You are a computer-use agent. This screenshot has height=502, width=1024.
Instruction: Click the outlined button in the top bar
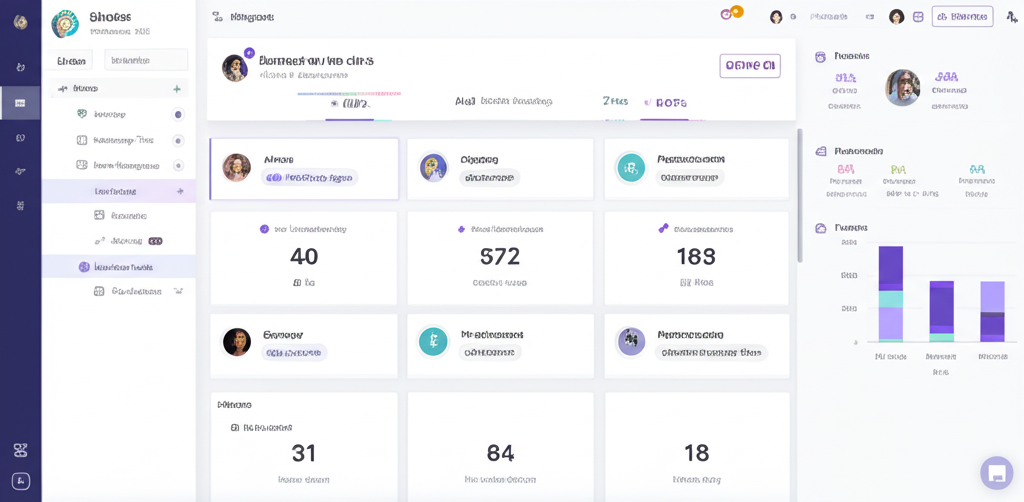962,17
